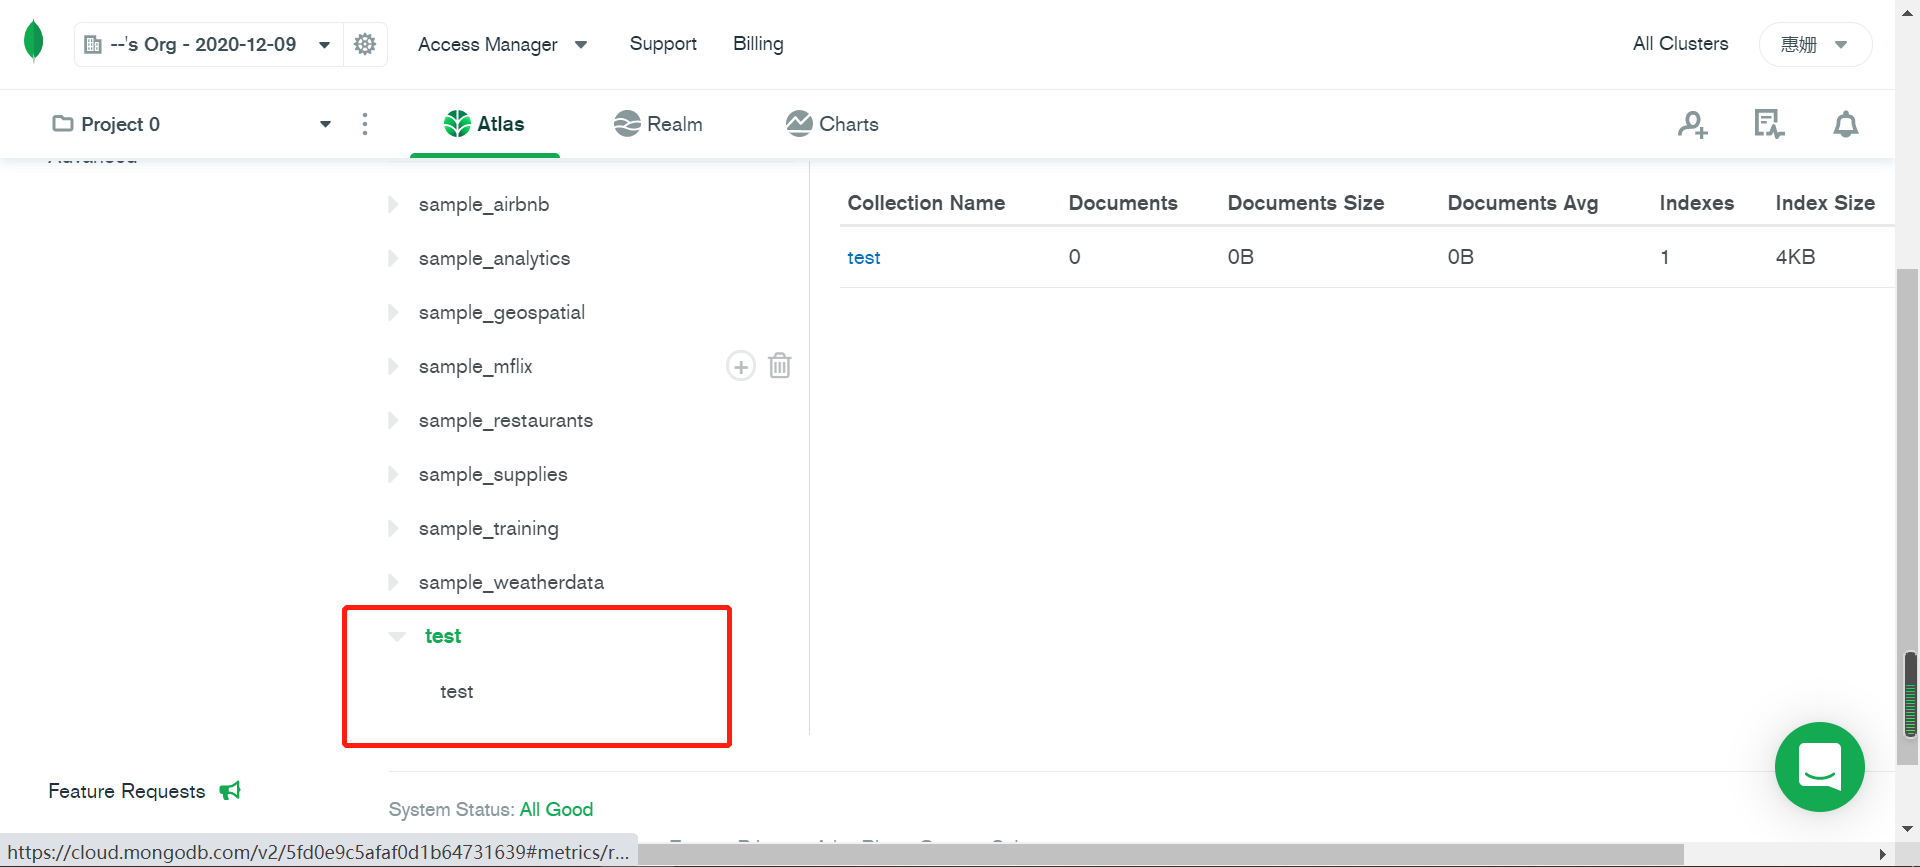The height and width of the screenshot is (867, 1920).
Task: Click the vertical scrollbar down arrow
Action: (x=1908, y=828)
